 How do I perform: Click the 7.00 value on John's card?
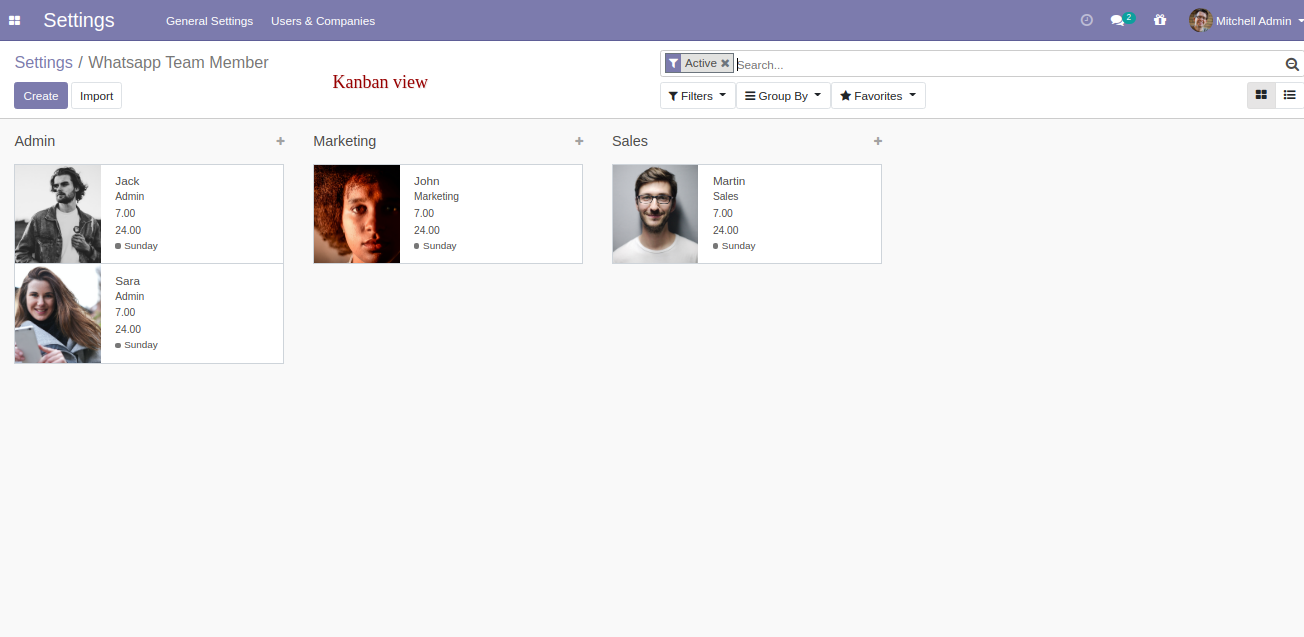click(424, 213)
